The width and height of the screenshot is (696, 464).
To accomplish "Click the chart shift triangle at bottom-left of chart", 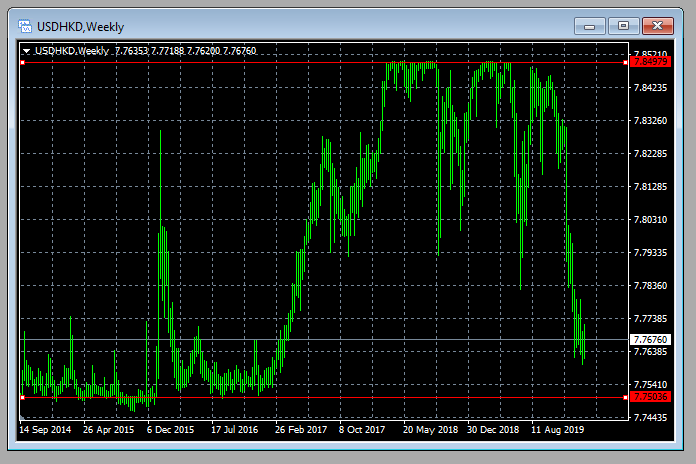I will 22,417.
